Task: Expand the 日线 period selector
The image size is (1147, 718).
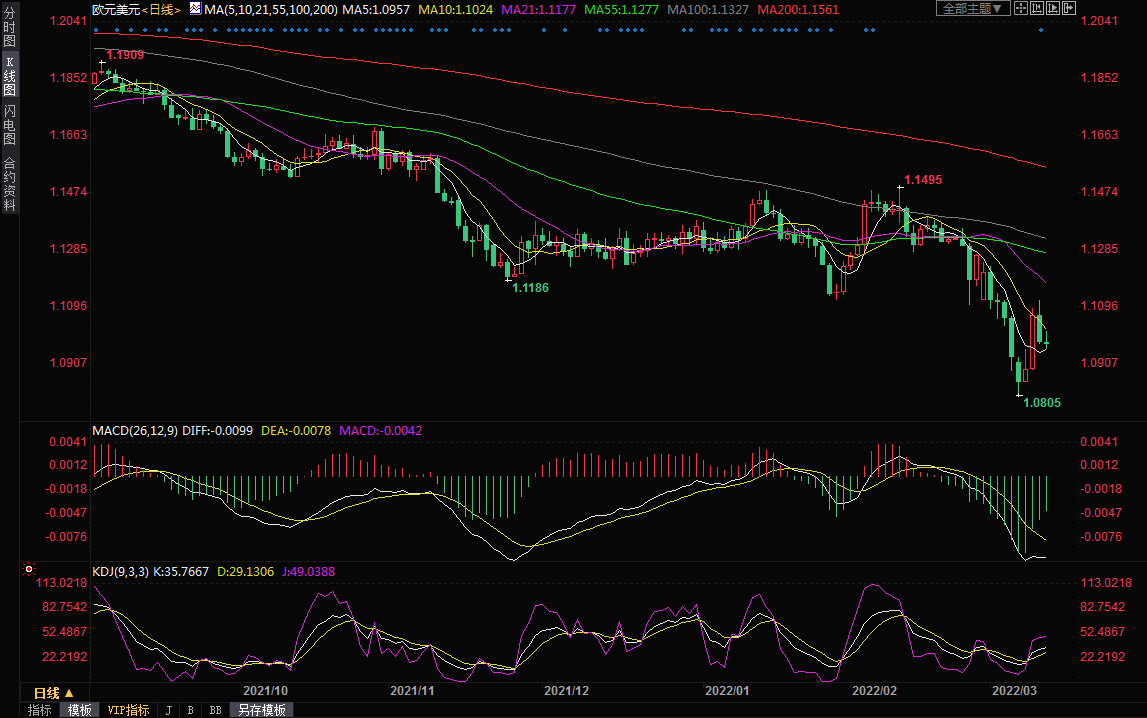Action: click(x=54, y=692)
